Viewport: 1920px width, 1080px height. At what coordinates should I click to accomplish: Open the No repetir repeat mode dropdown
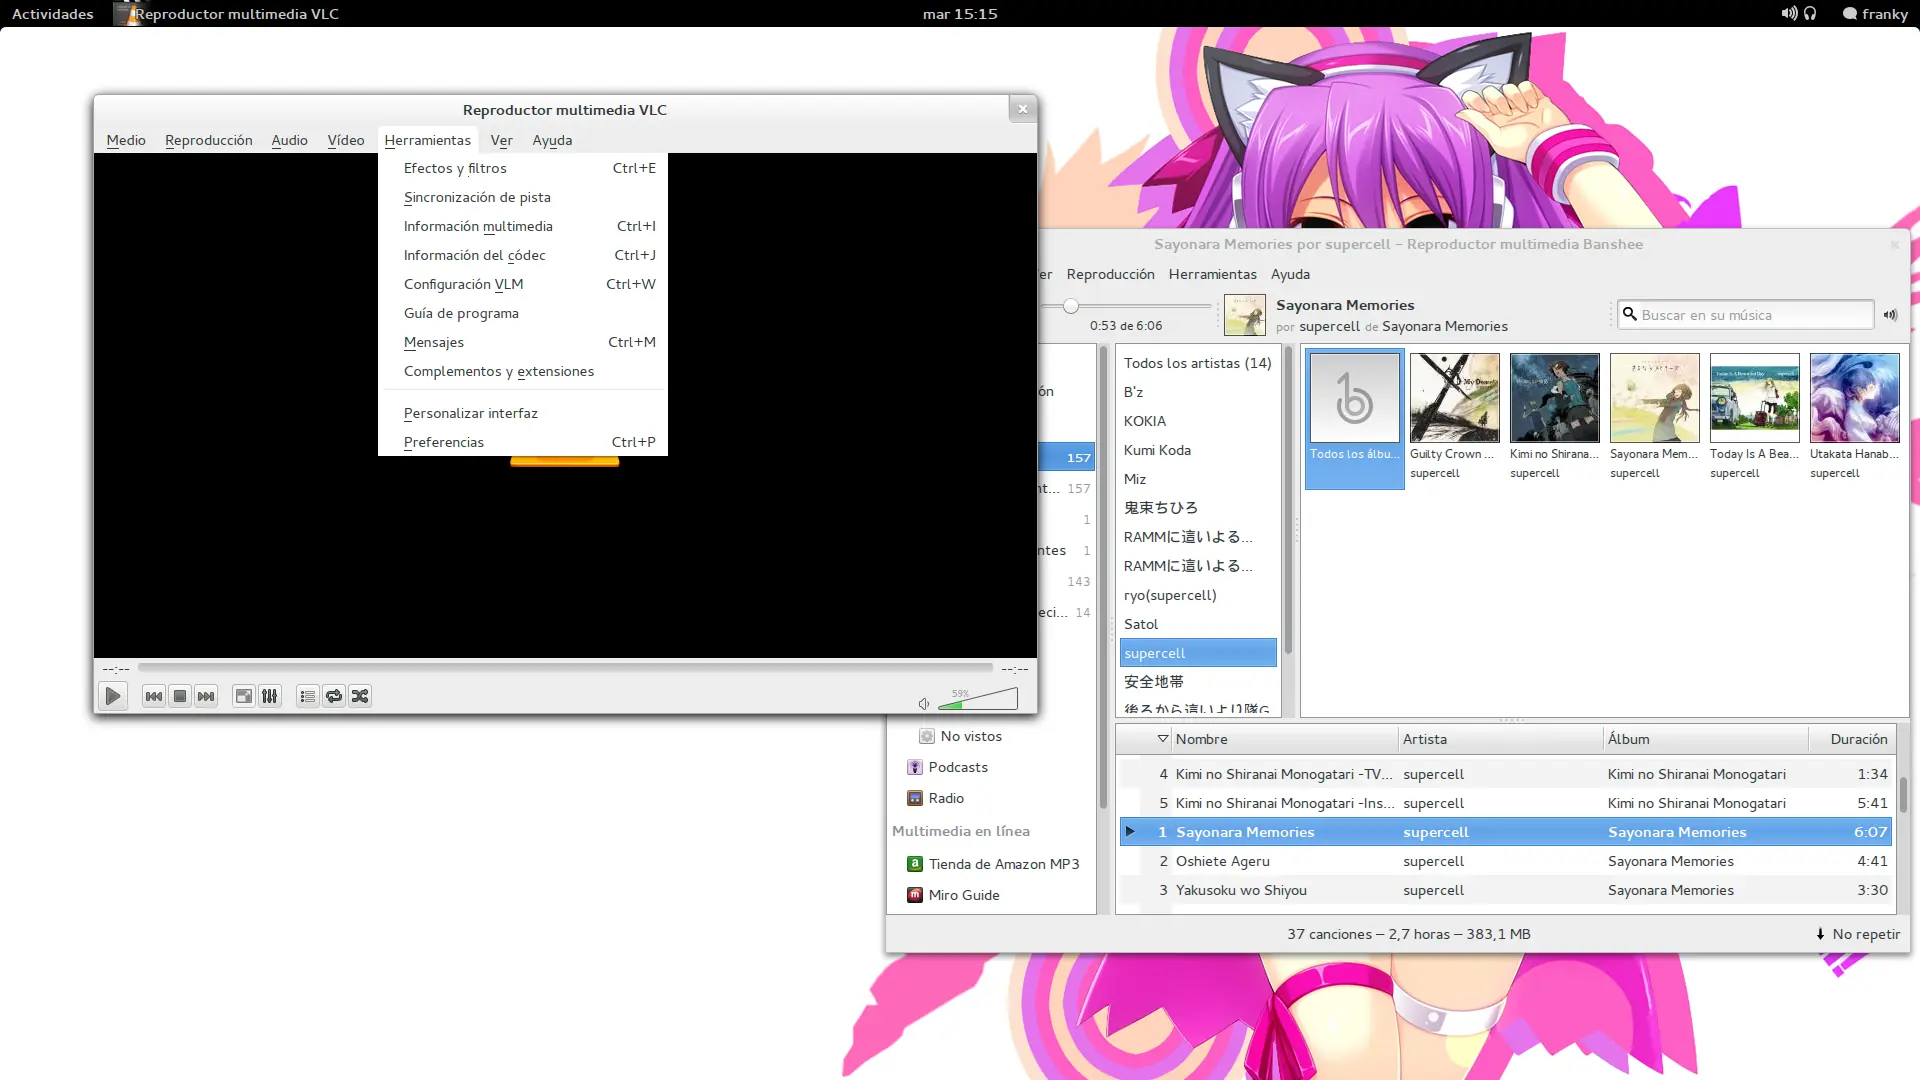1858,934
